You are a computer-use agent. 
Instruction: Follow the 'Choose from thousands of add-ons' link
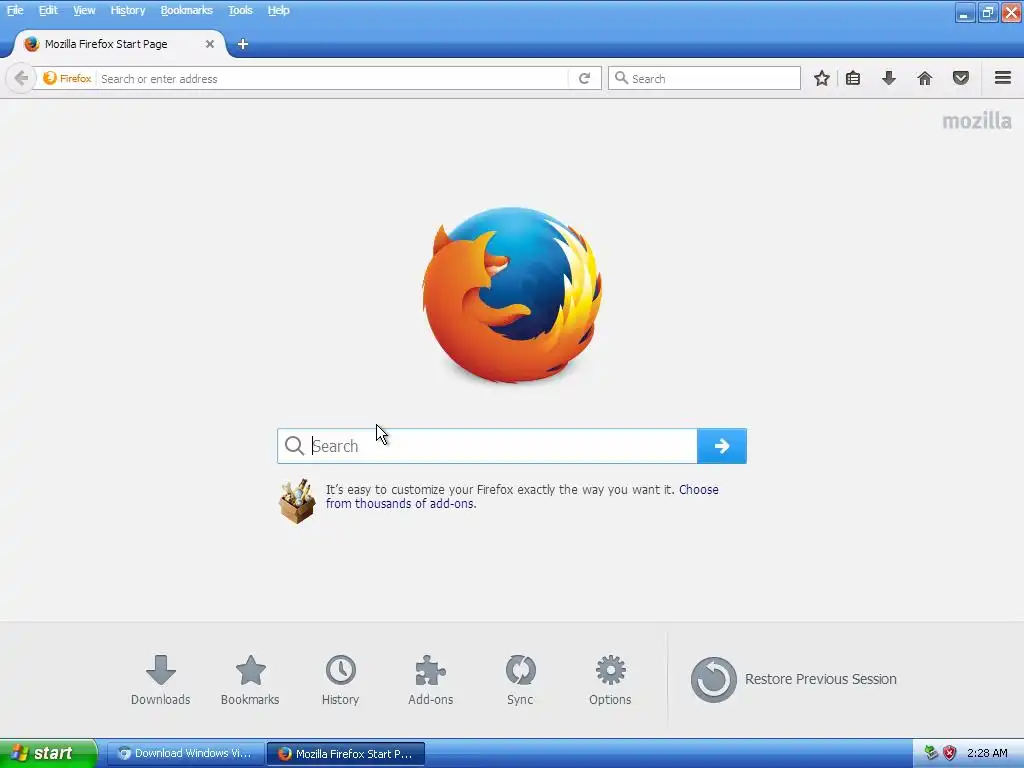(x=522, y=496)
